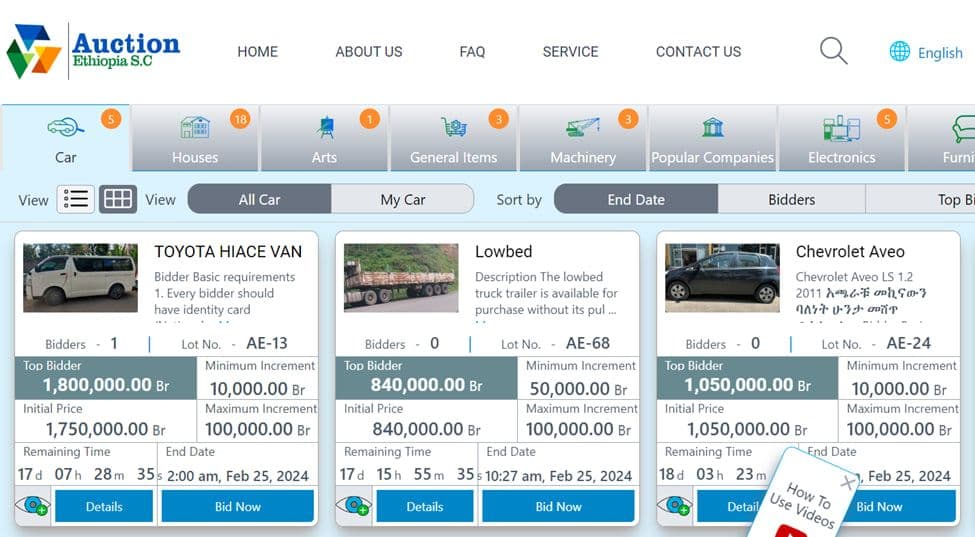Open CONTACT US menu item
The width and height of the screenshot is (975, 537).
coord(698,52)
